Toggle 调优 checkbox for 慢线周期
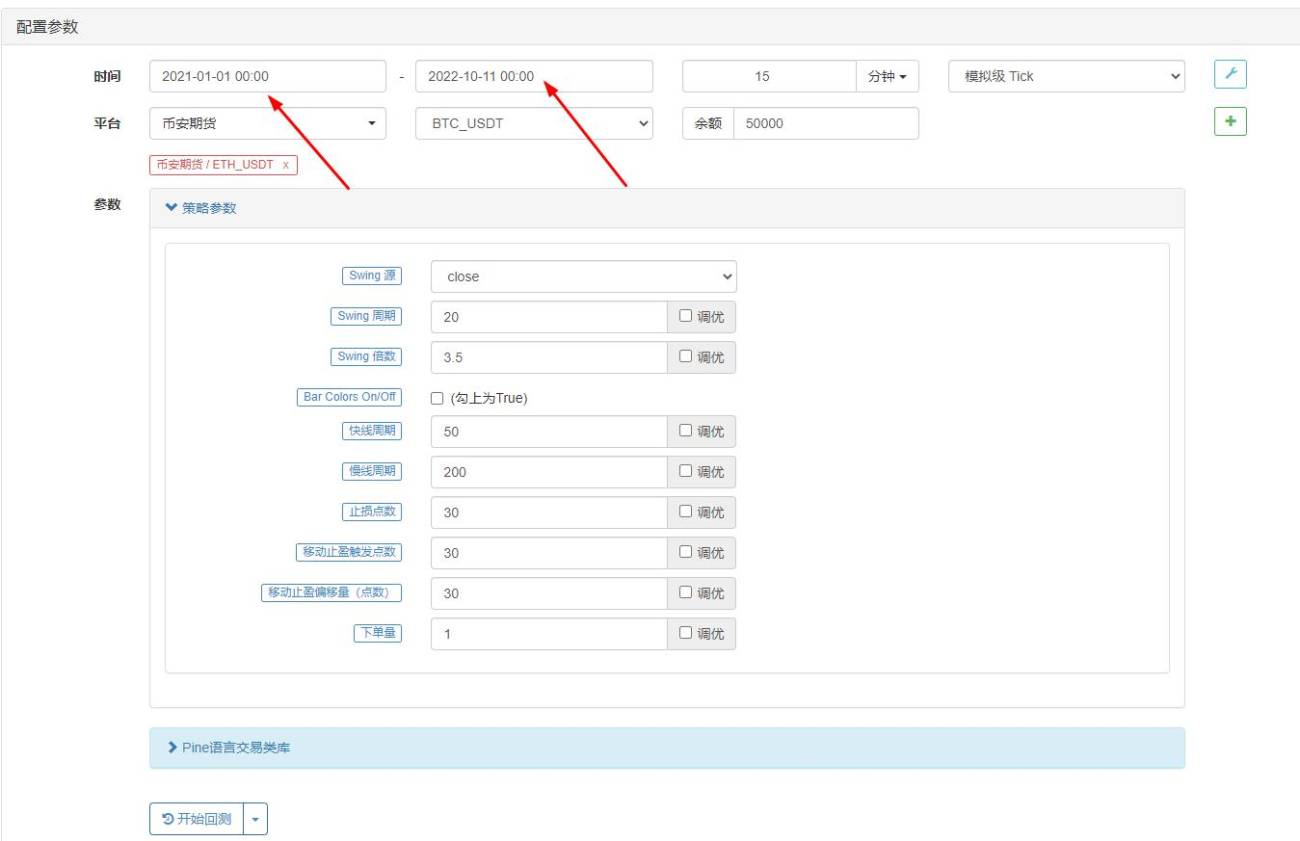The height and width of the screenshot is (841, 1300). [685, 471]
